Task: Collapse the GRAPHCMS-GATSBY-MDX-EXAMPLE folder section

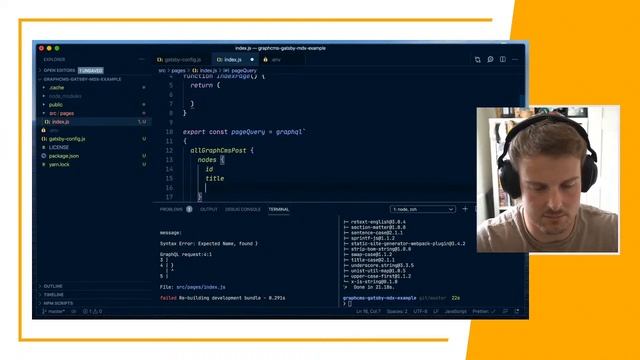Action: 82,79
